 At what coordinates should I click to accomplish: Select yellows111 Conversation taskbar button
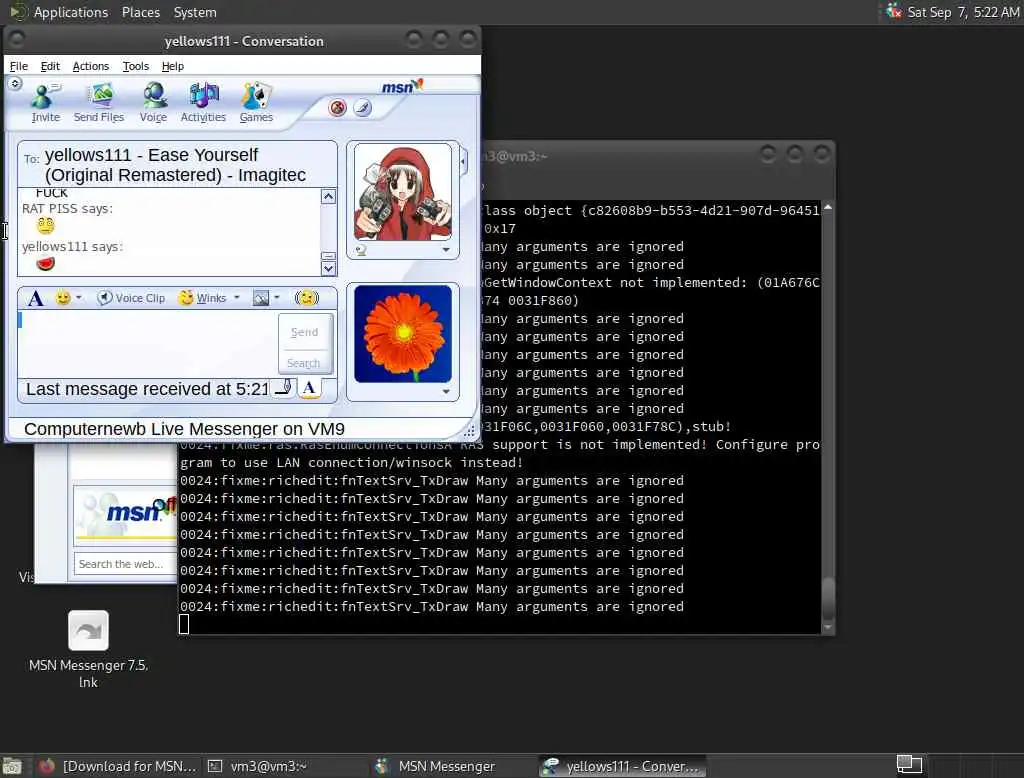click(622, 766)
